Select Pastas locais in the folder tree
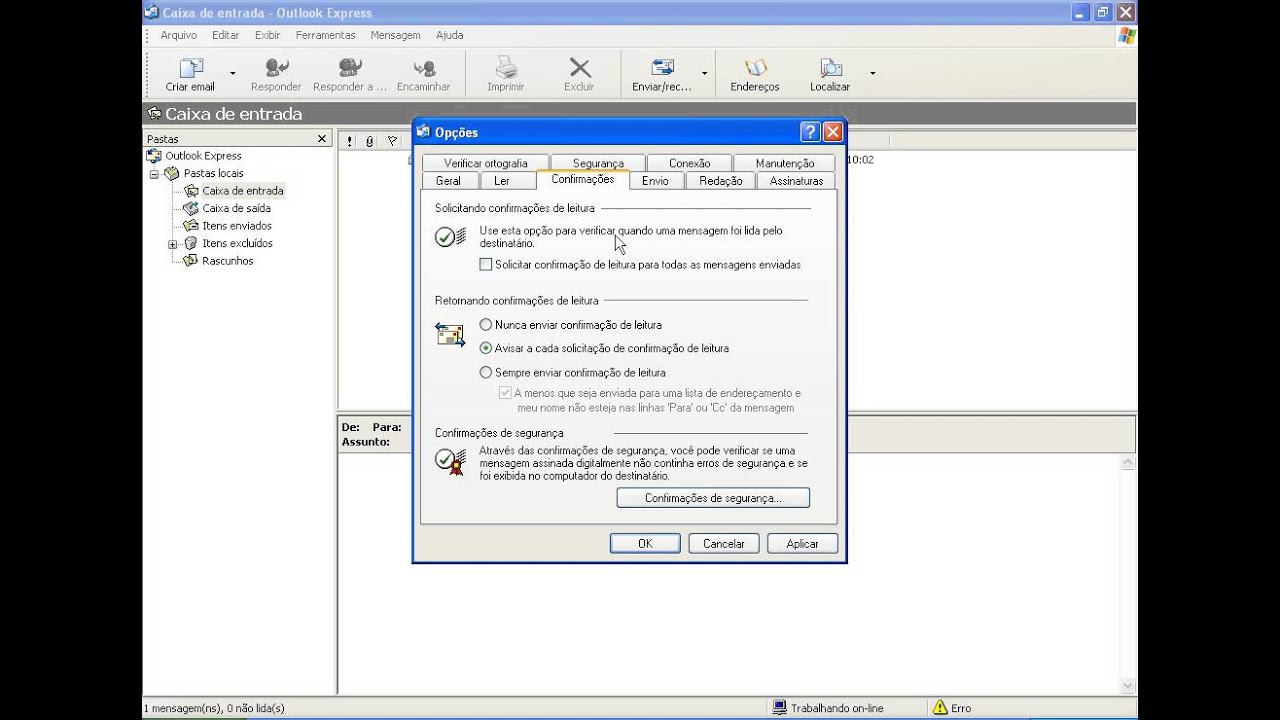1280x720 pixels. pyautogui.click(x=213, y=173)
